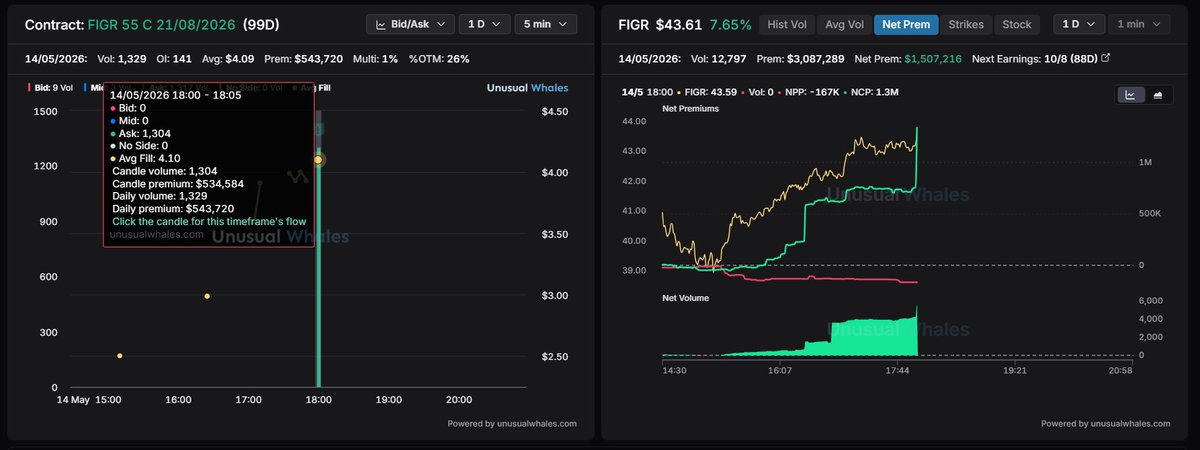
Task: Open the Bid/Ask chart type dropdown
Action: (411, 24)
